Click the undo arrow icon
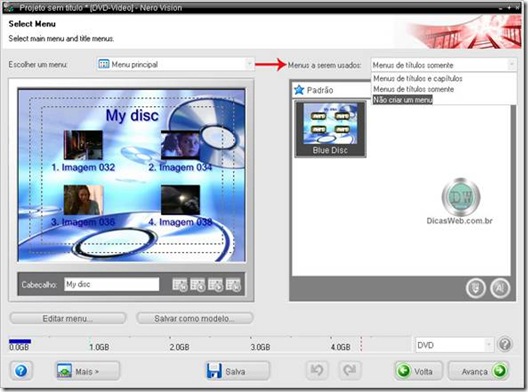This screenshot has height=392, width=528. click(317, 371)
